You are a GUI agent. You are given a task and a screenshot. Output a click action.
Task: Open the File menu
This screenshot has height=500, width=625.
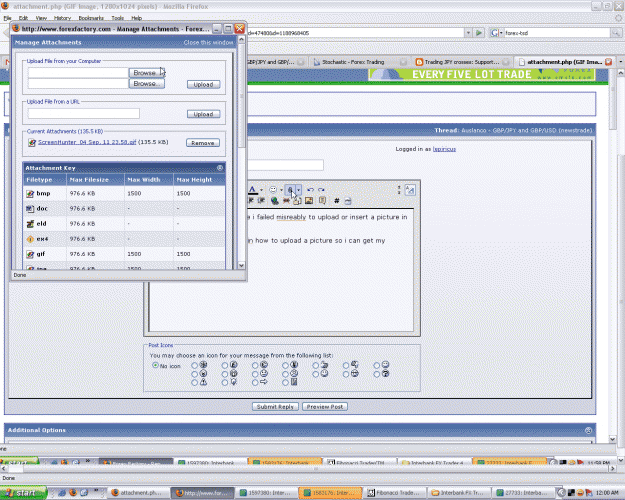[7, 18]
